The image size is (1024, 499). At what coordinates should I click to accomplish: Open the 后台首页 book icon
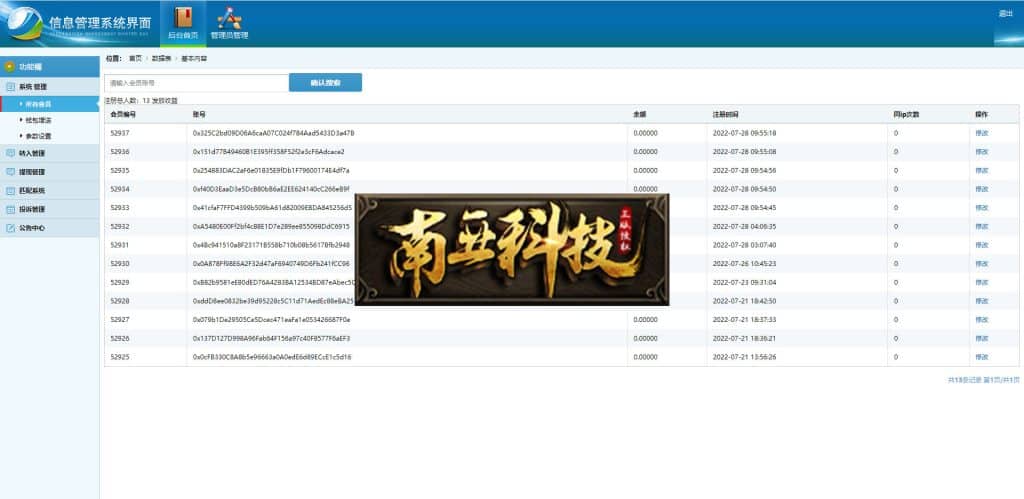click(183, 18)
